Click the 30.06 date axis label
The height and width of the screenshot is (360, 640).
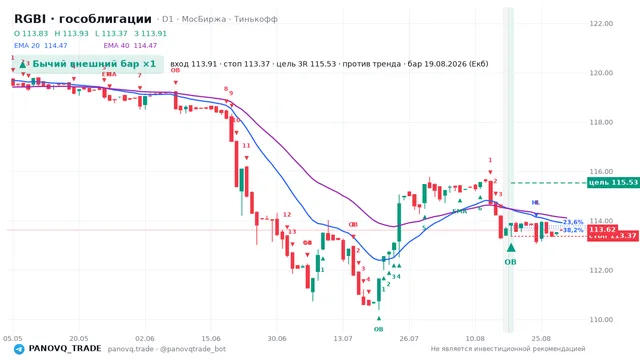tap(277, 338)
